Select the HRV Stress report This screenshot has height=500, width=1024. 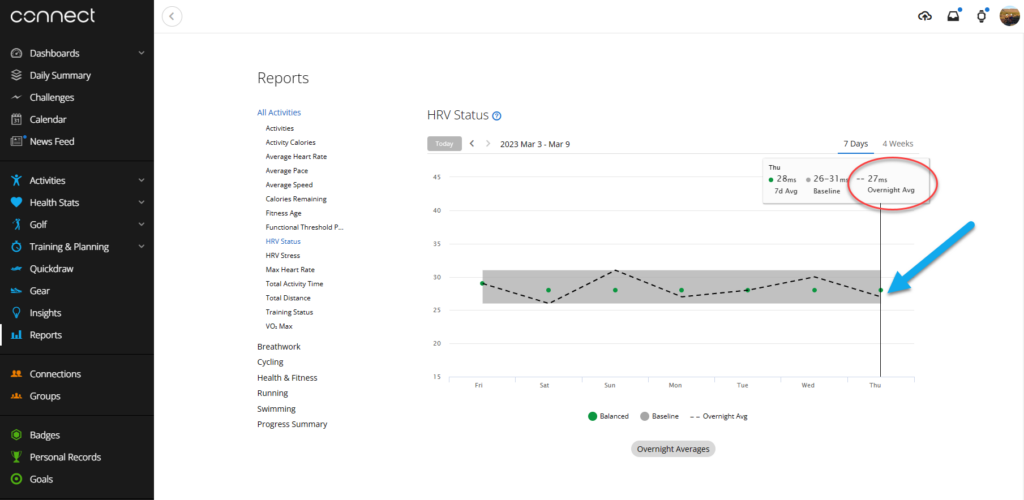[x=283, y=256]
